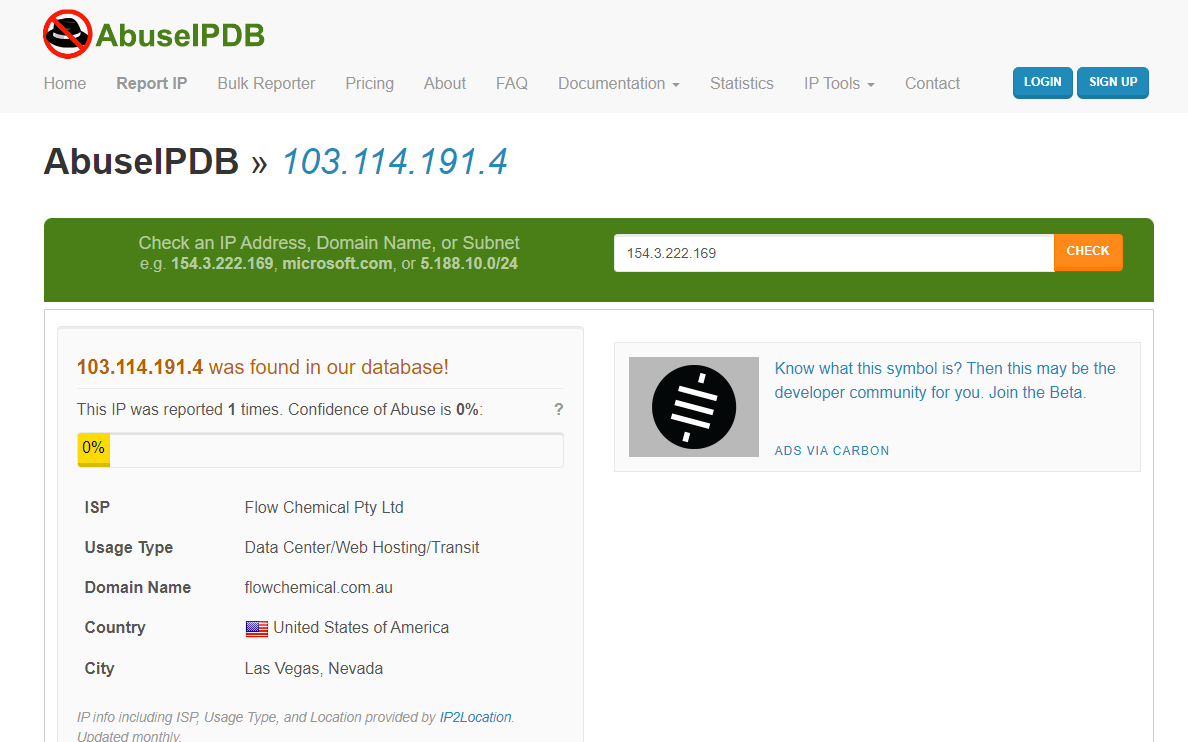Viewport: 1188px width, 742px height.
Task: Open the Contact page
Action: click(932, 83)
